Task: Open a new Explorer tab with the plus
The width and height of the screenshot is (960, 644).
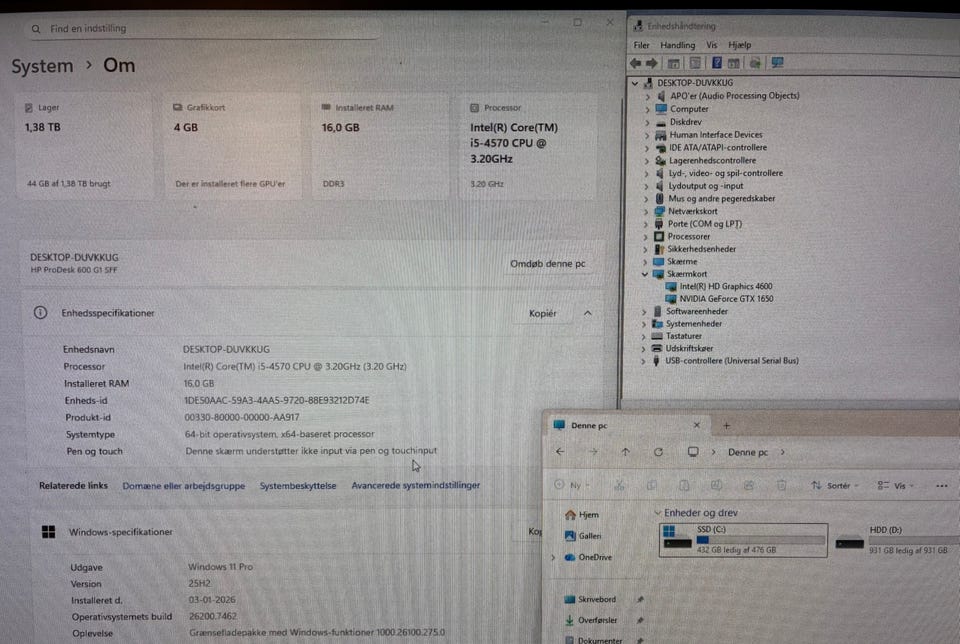Action: pos(727,425)
